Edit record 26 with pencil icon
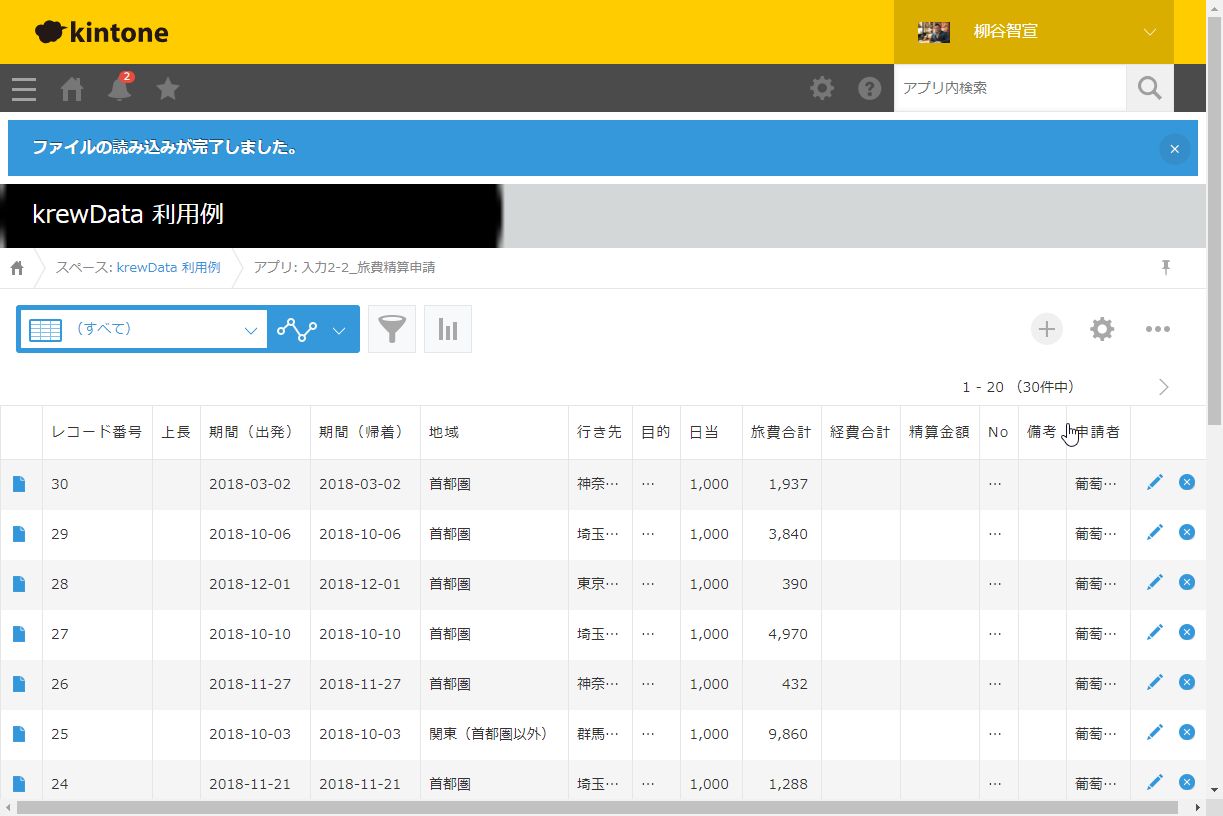The height and width of the screenshot is (816, 1223). click(x=1155, y=682)
